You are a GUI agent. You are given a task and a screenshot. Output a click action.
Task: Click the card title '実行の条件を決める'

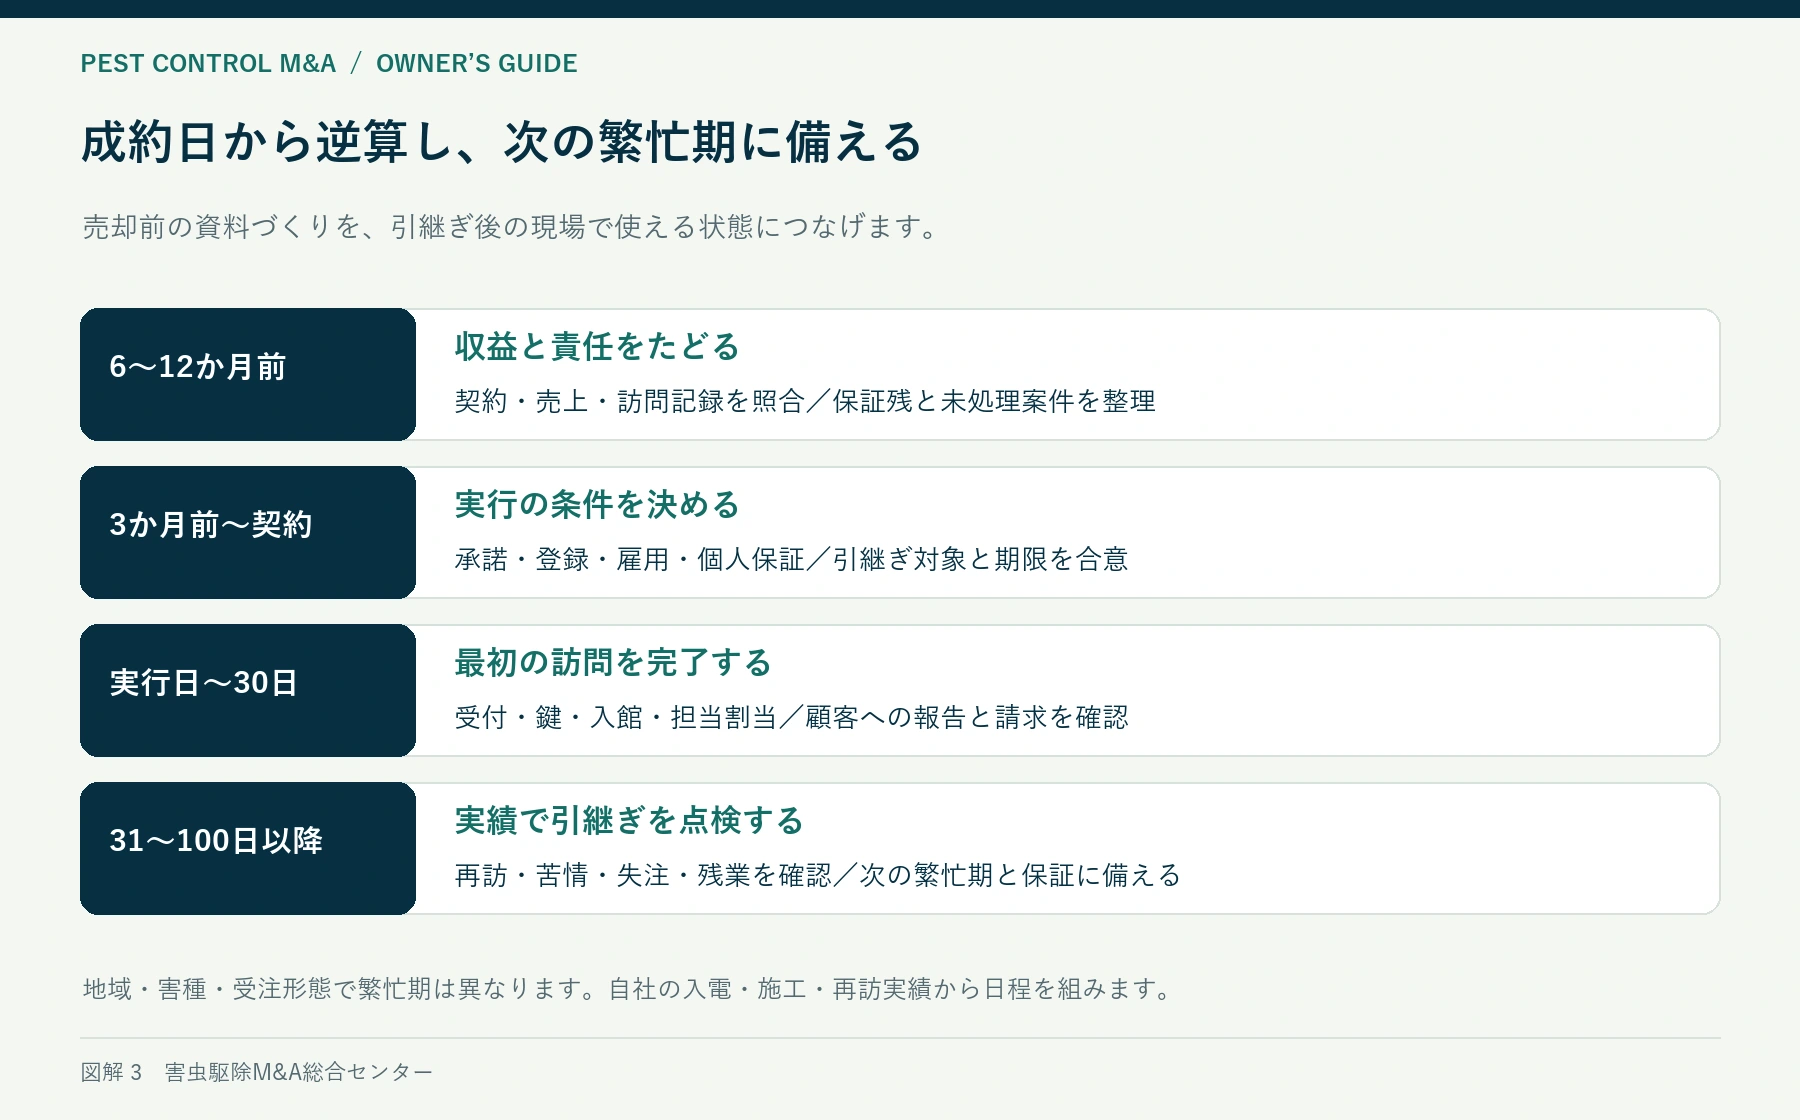coord(597,505)
